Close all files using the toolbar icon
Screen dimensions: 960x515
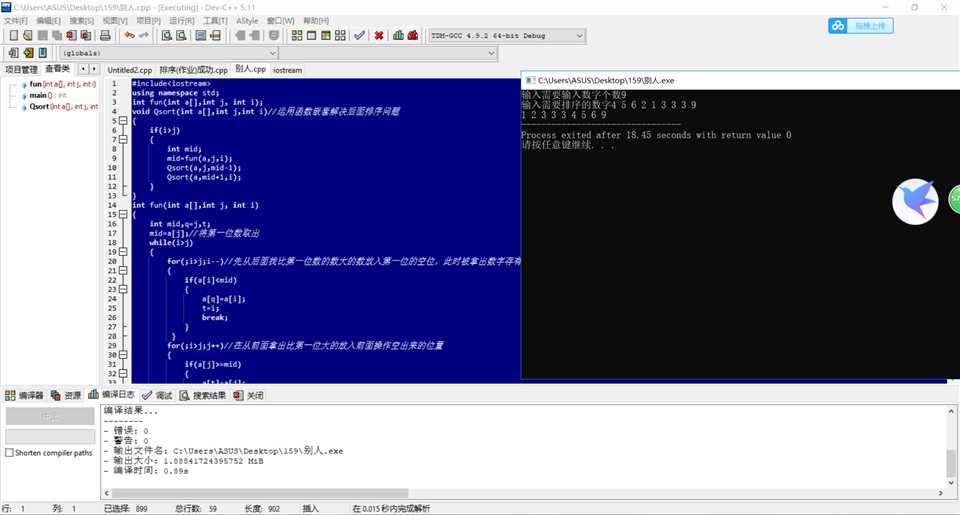86,36
